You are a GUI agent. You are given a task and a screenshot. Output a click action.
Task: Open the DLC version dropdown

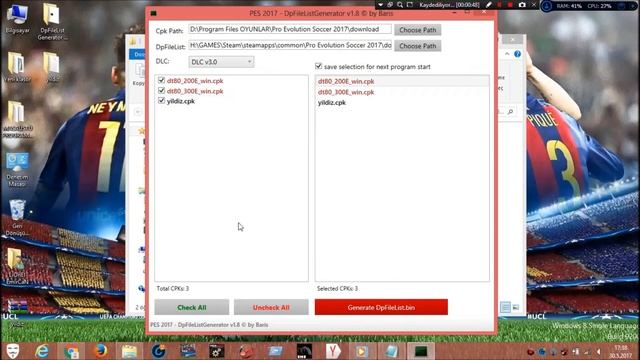[221, 62]
